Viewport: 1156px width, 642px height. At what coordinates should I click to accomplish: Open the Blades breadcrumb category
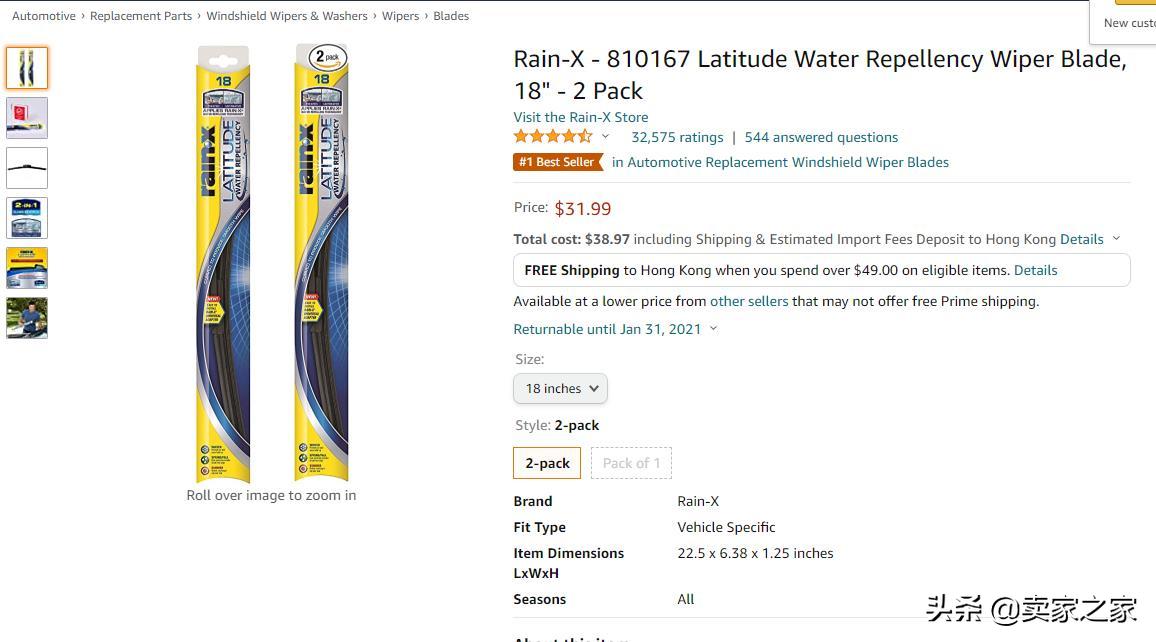pos(451,16)
